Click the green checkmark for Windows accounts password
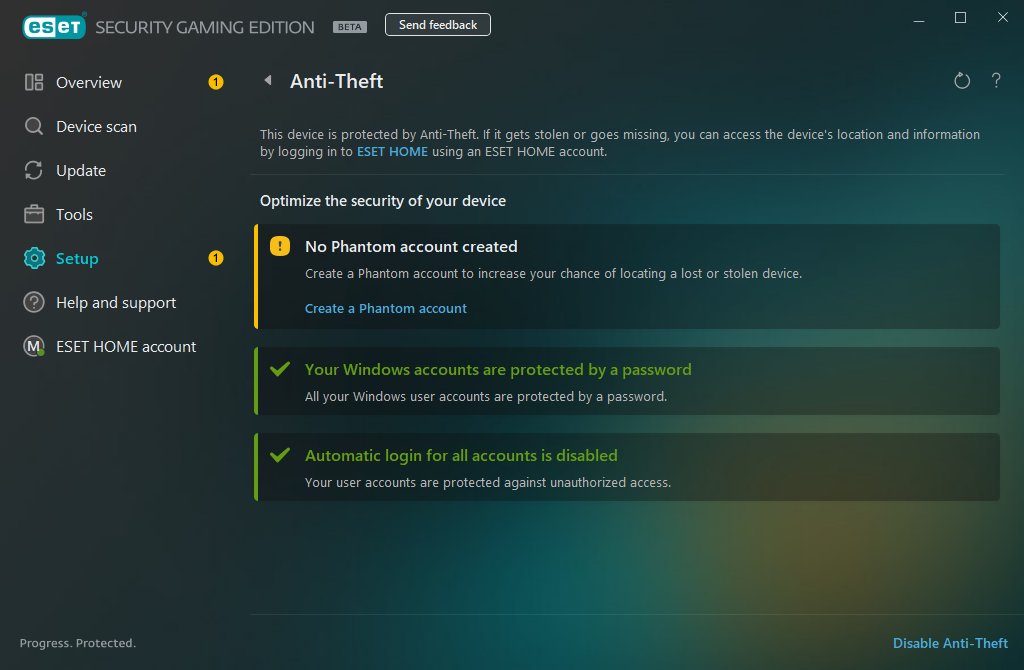This screenshot has width=1024, height=670. tap(280, 369)
